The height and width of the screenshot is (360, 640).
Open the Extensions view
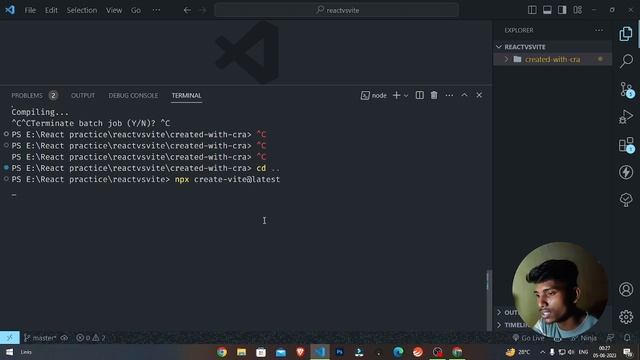point(626,144)
